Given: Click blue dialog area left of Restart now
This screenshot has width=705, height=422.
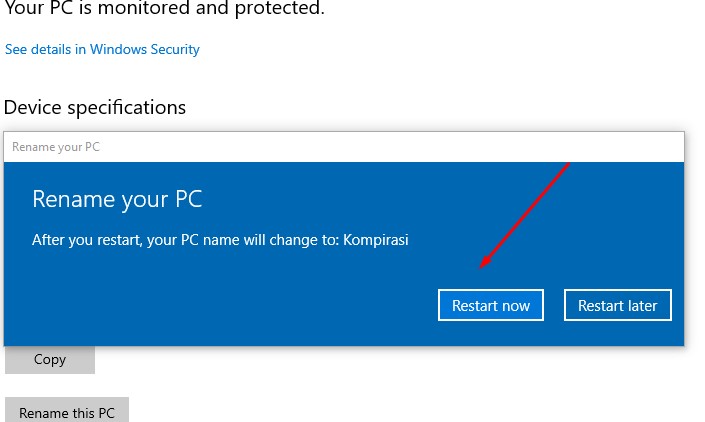Looking at the screenshot, I should tap(220, 305).
